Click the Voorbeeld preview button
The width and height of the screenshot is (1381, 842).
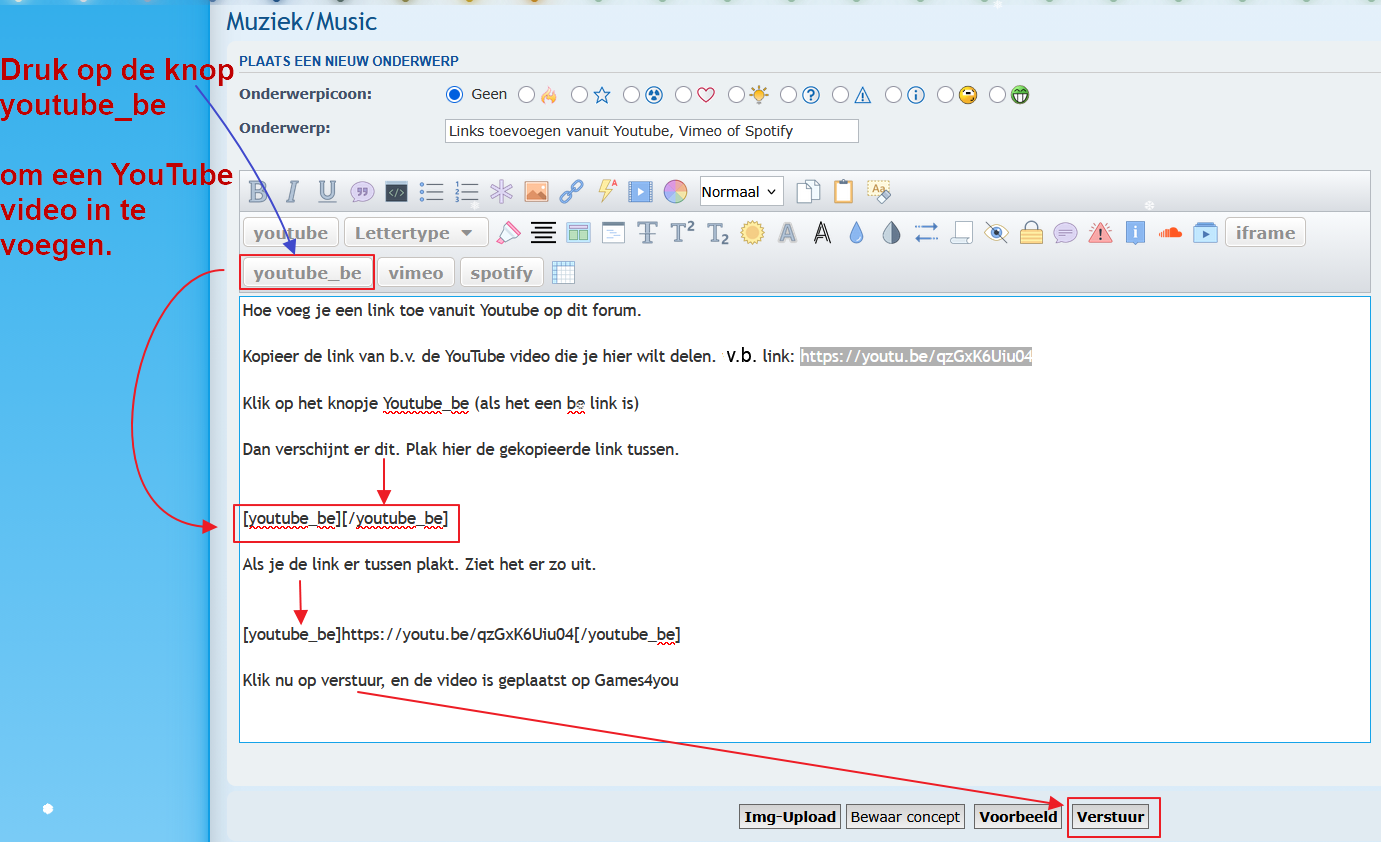pyautogui.click(x=1018, y=817)
